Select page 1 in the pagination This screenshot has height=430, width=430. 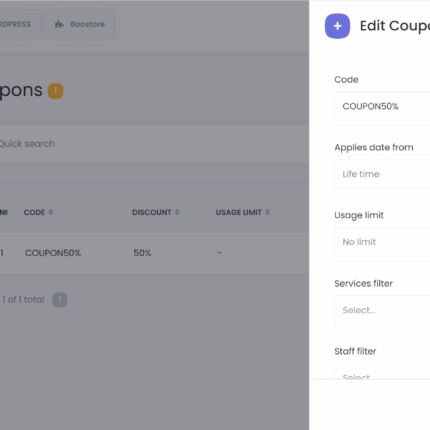[60, 300]
